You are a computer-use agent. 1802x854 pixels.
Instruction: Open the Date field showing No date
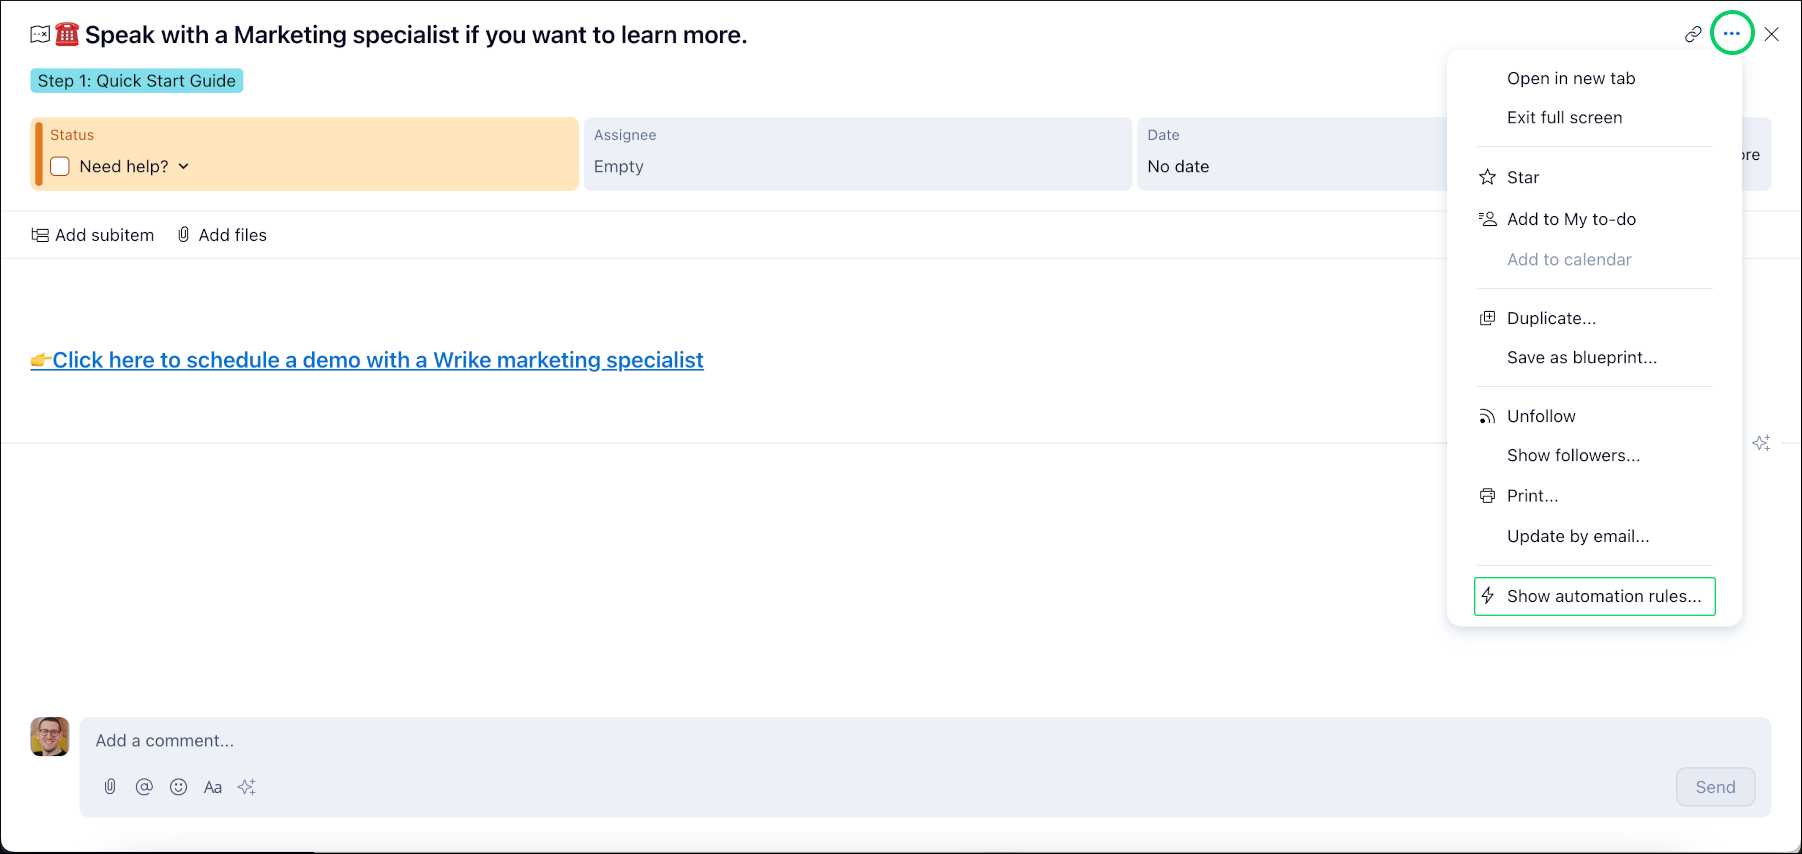click(x=1290, y=154)
